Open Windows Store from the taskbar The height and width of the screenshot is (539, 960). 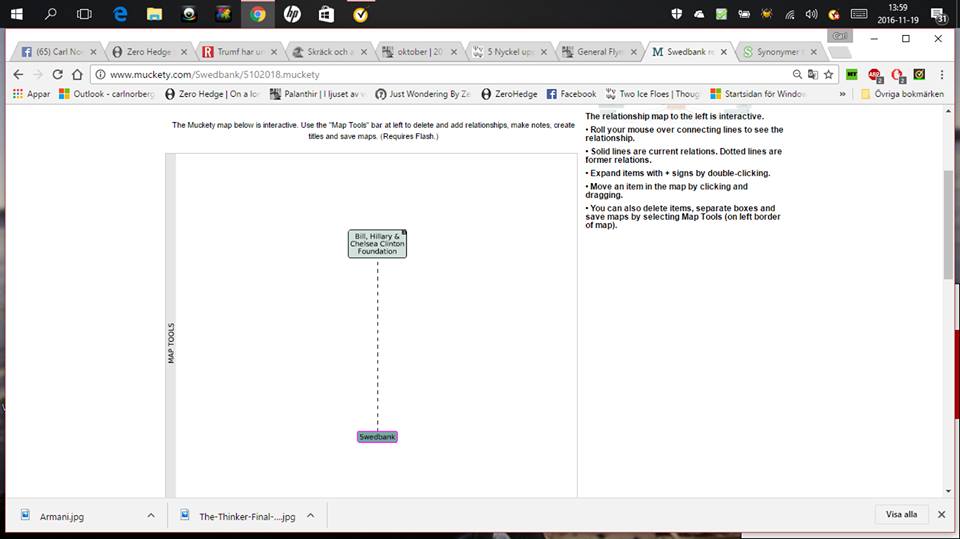[x=326, y=14]
